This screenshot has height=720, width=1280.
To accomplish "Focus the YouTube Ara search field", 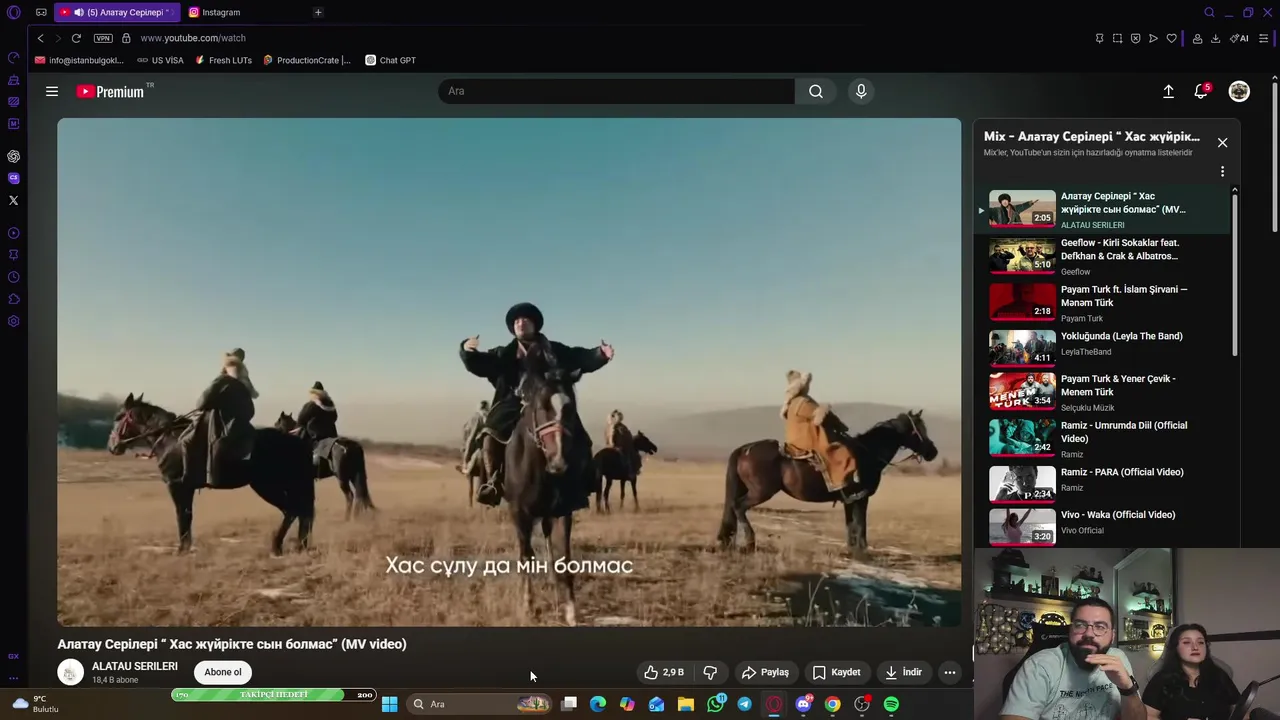I will click(616, 91).
